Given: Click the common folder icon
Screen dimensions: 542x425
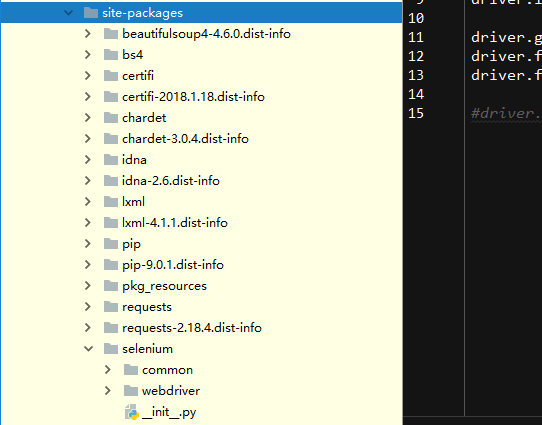Looking at the screenshot, I should pos(131,370).
